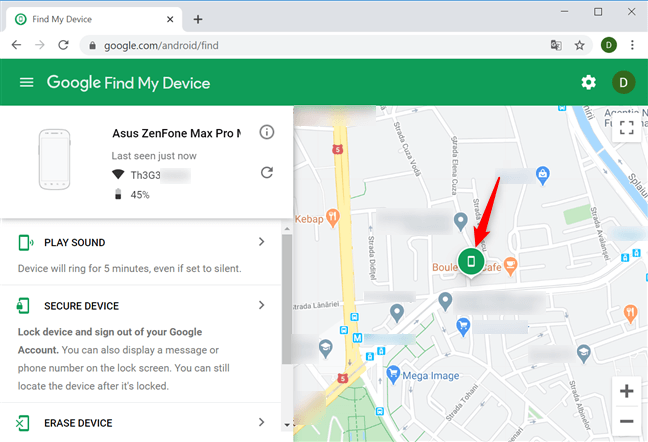
Task: Close the Find My Device tab
Action: click(x=170, y=19)
